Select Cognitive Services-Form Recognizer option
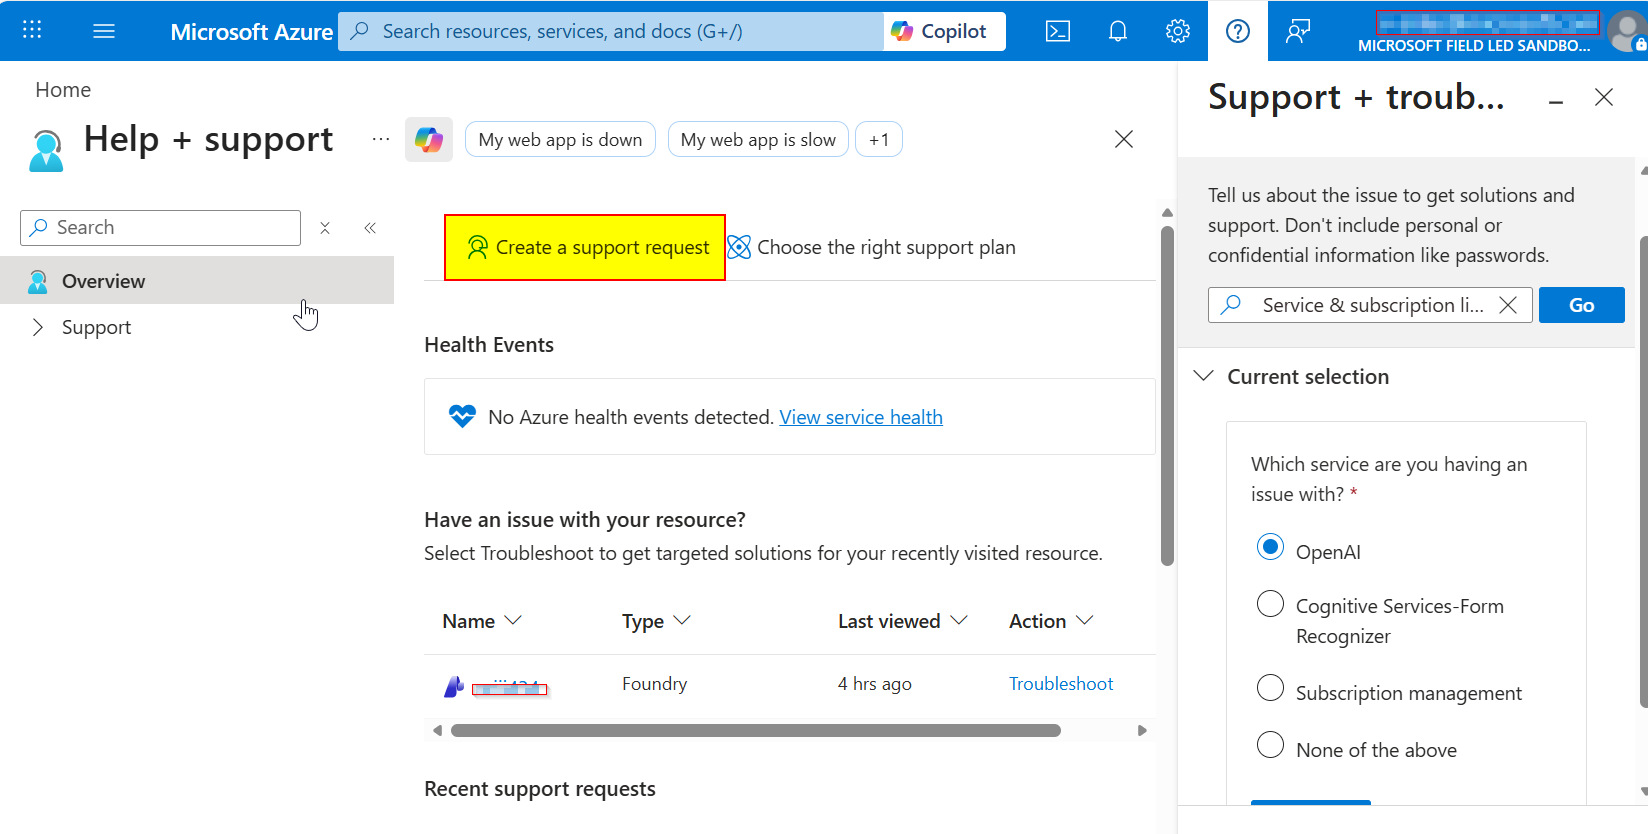 (x=1270, y=604)
